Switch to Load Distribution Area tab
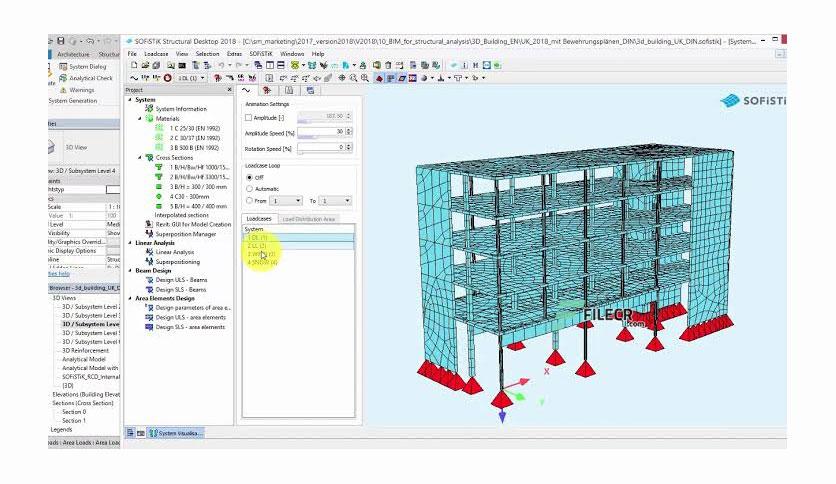Image resolution: width=836 pixels, height=484 pixels. pos(308,219)
